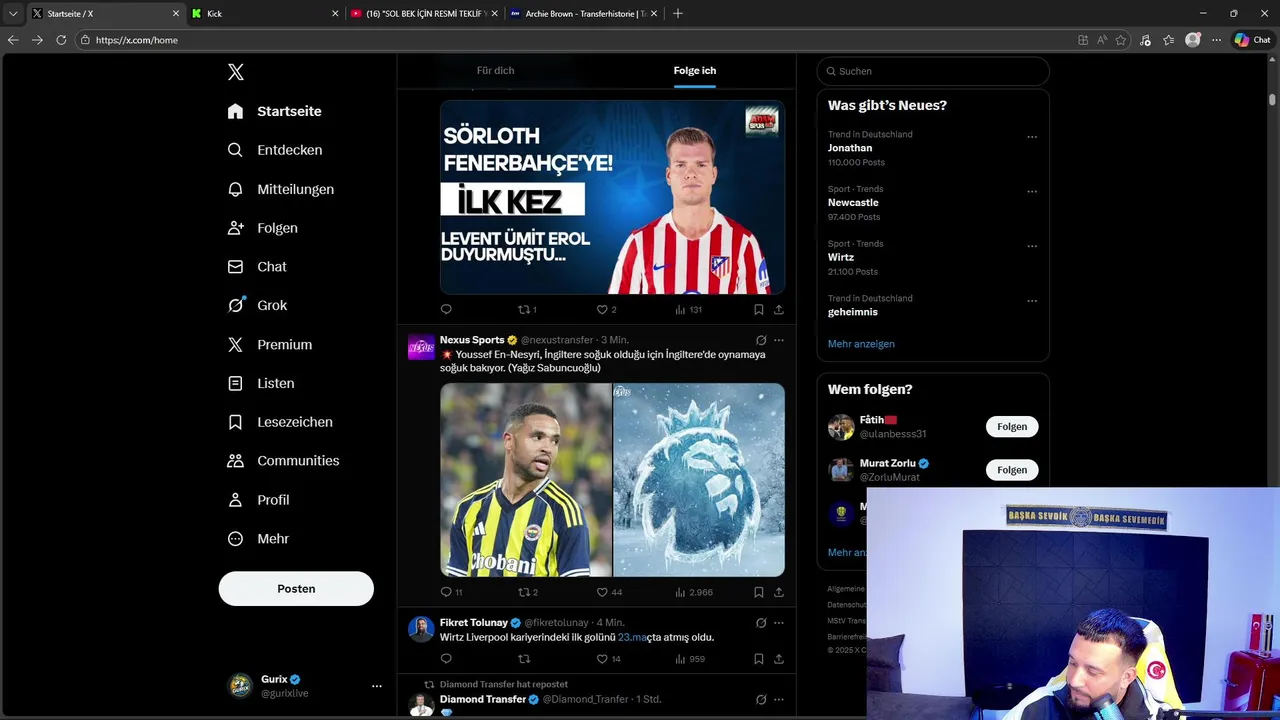Open the 23.ma link in Tolunay post
The image size is (1280, 720).
click(633, 637)
